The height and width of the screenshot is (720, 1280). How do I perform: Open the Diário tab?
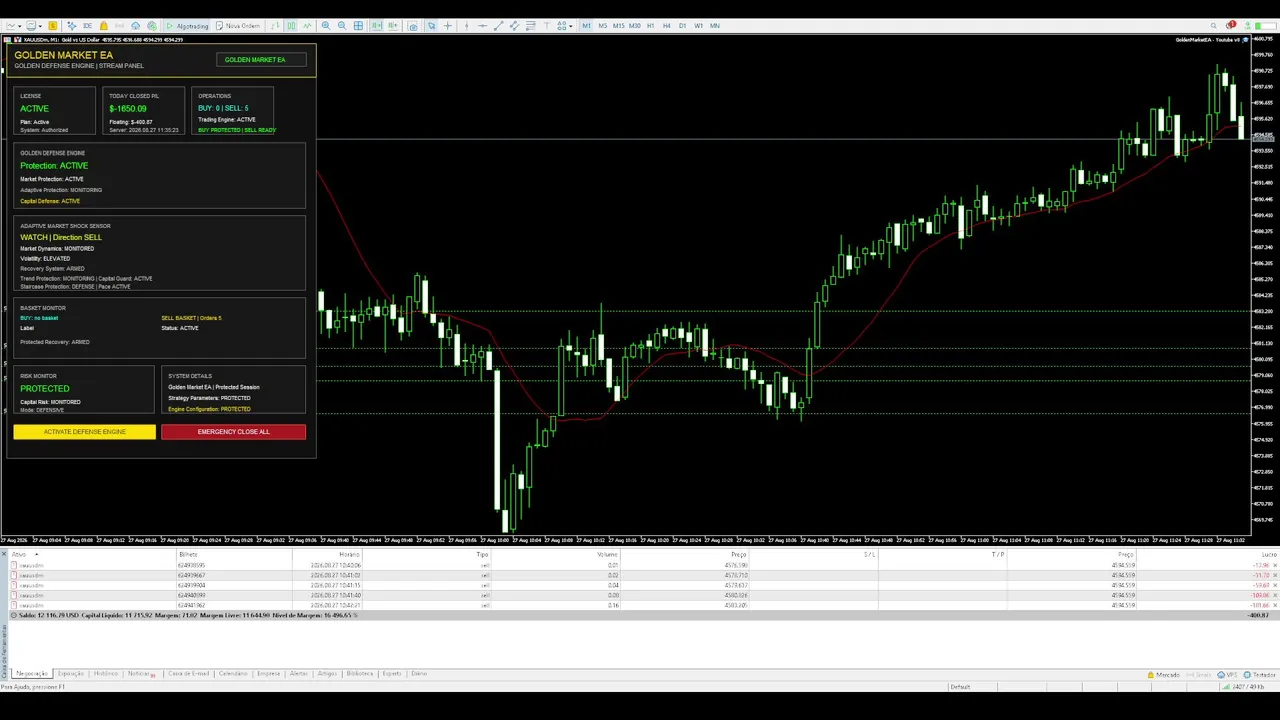tap(419, 674)
